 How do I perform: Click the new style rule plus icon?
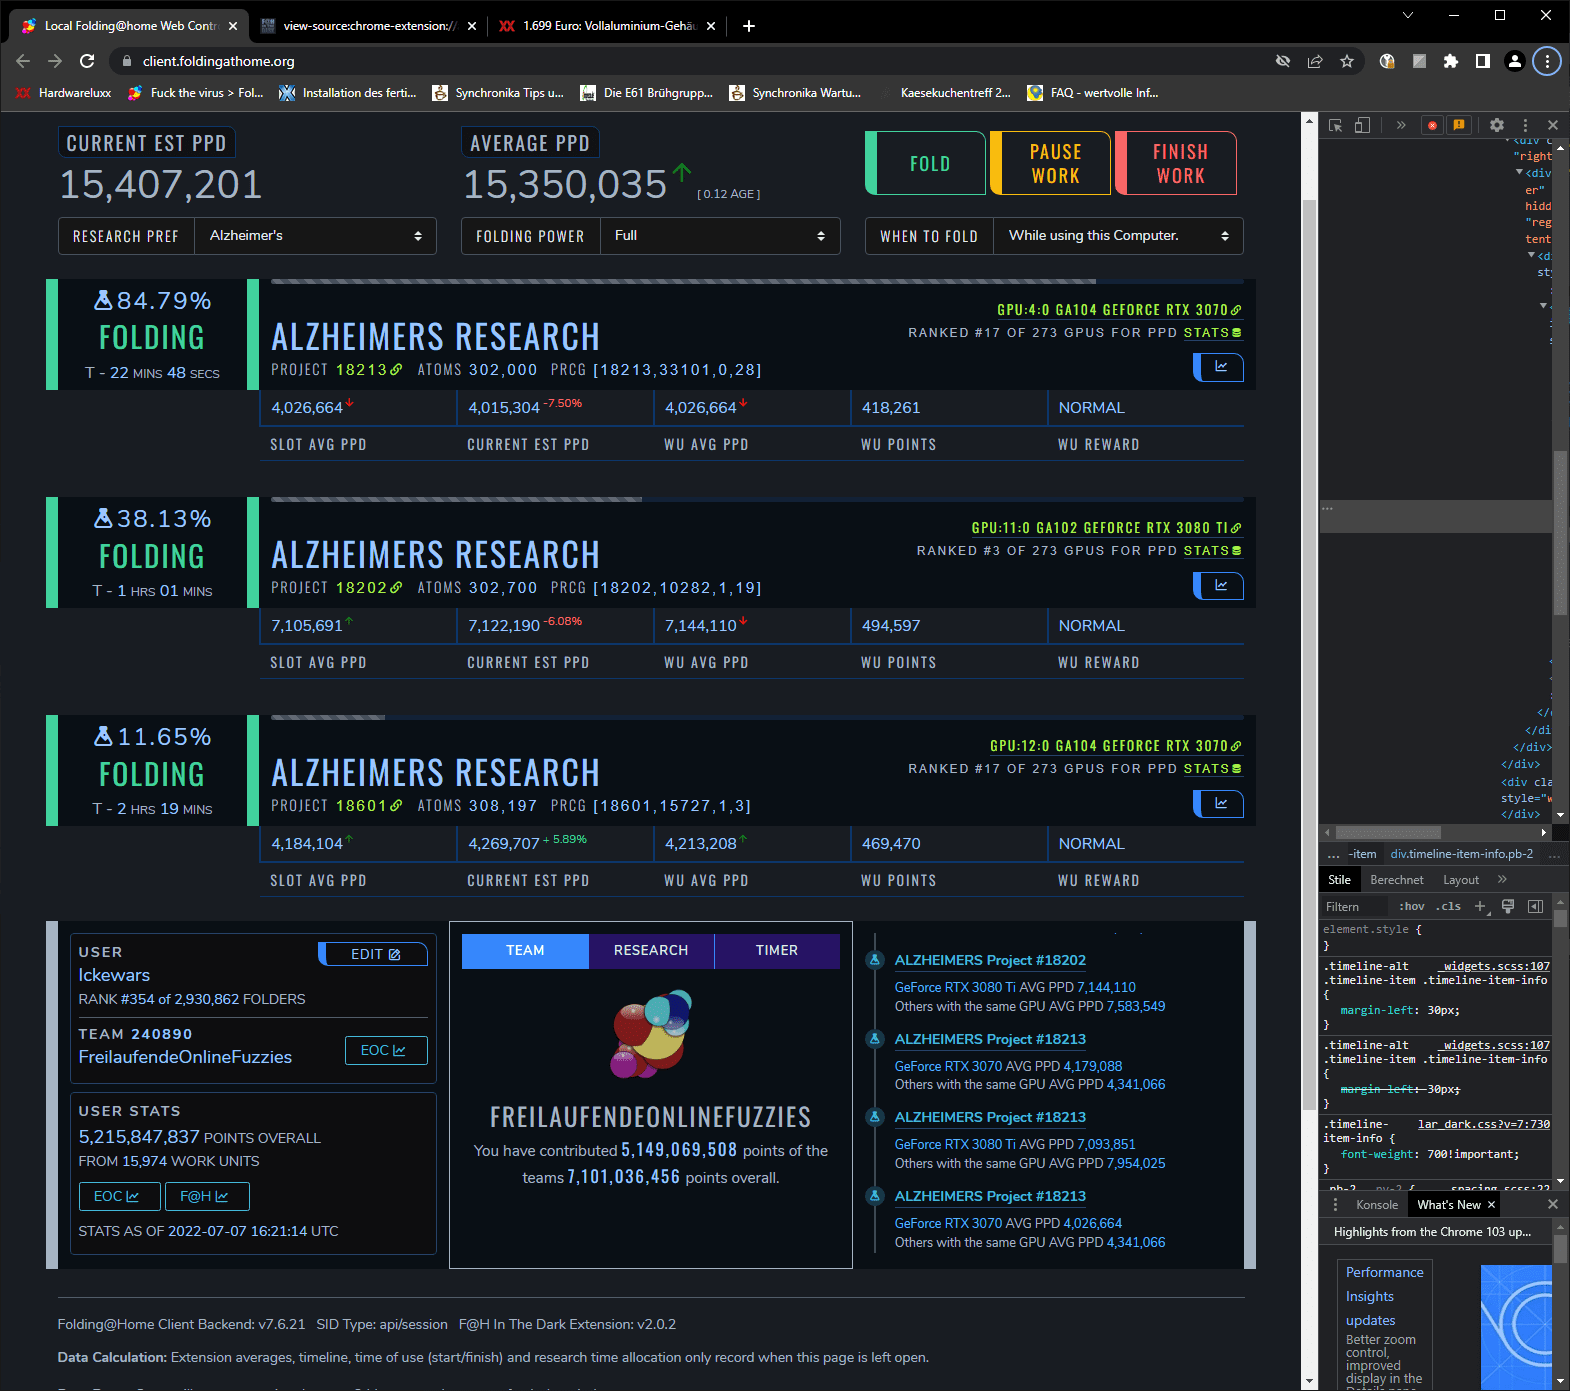[1481, 906]
